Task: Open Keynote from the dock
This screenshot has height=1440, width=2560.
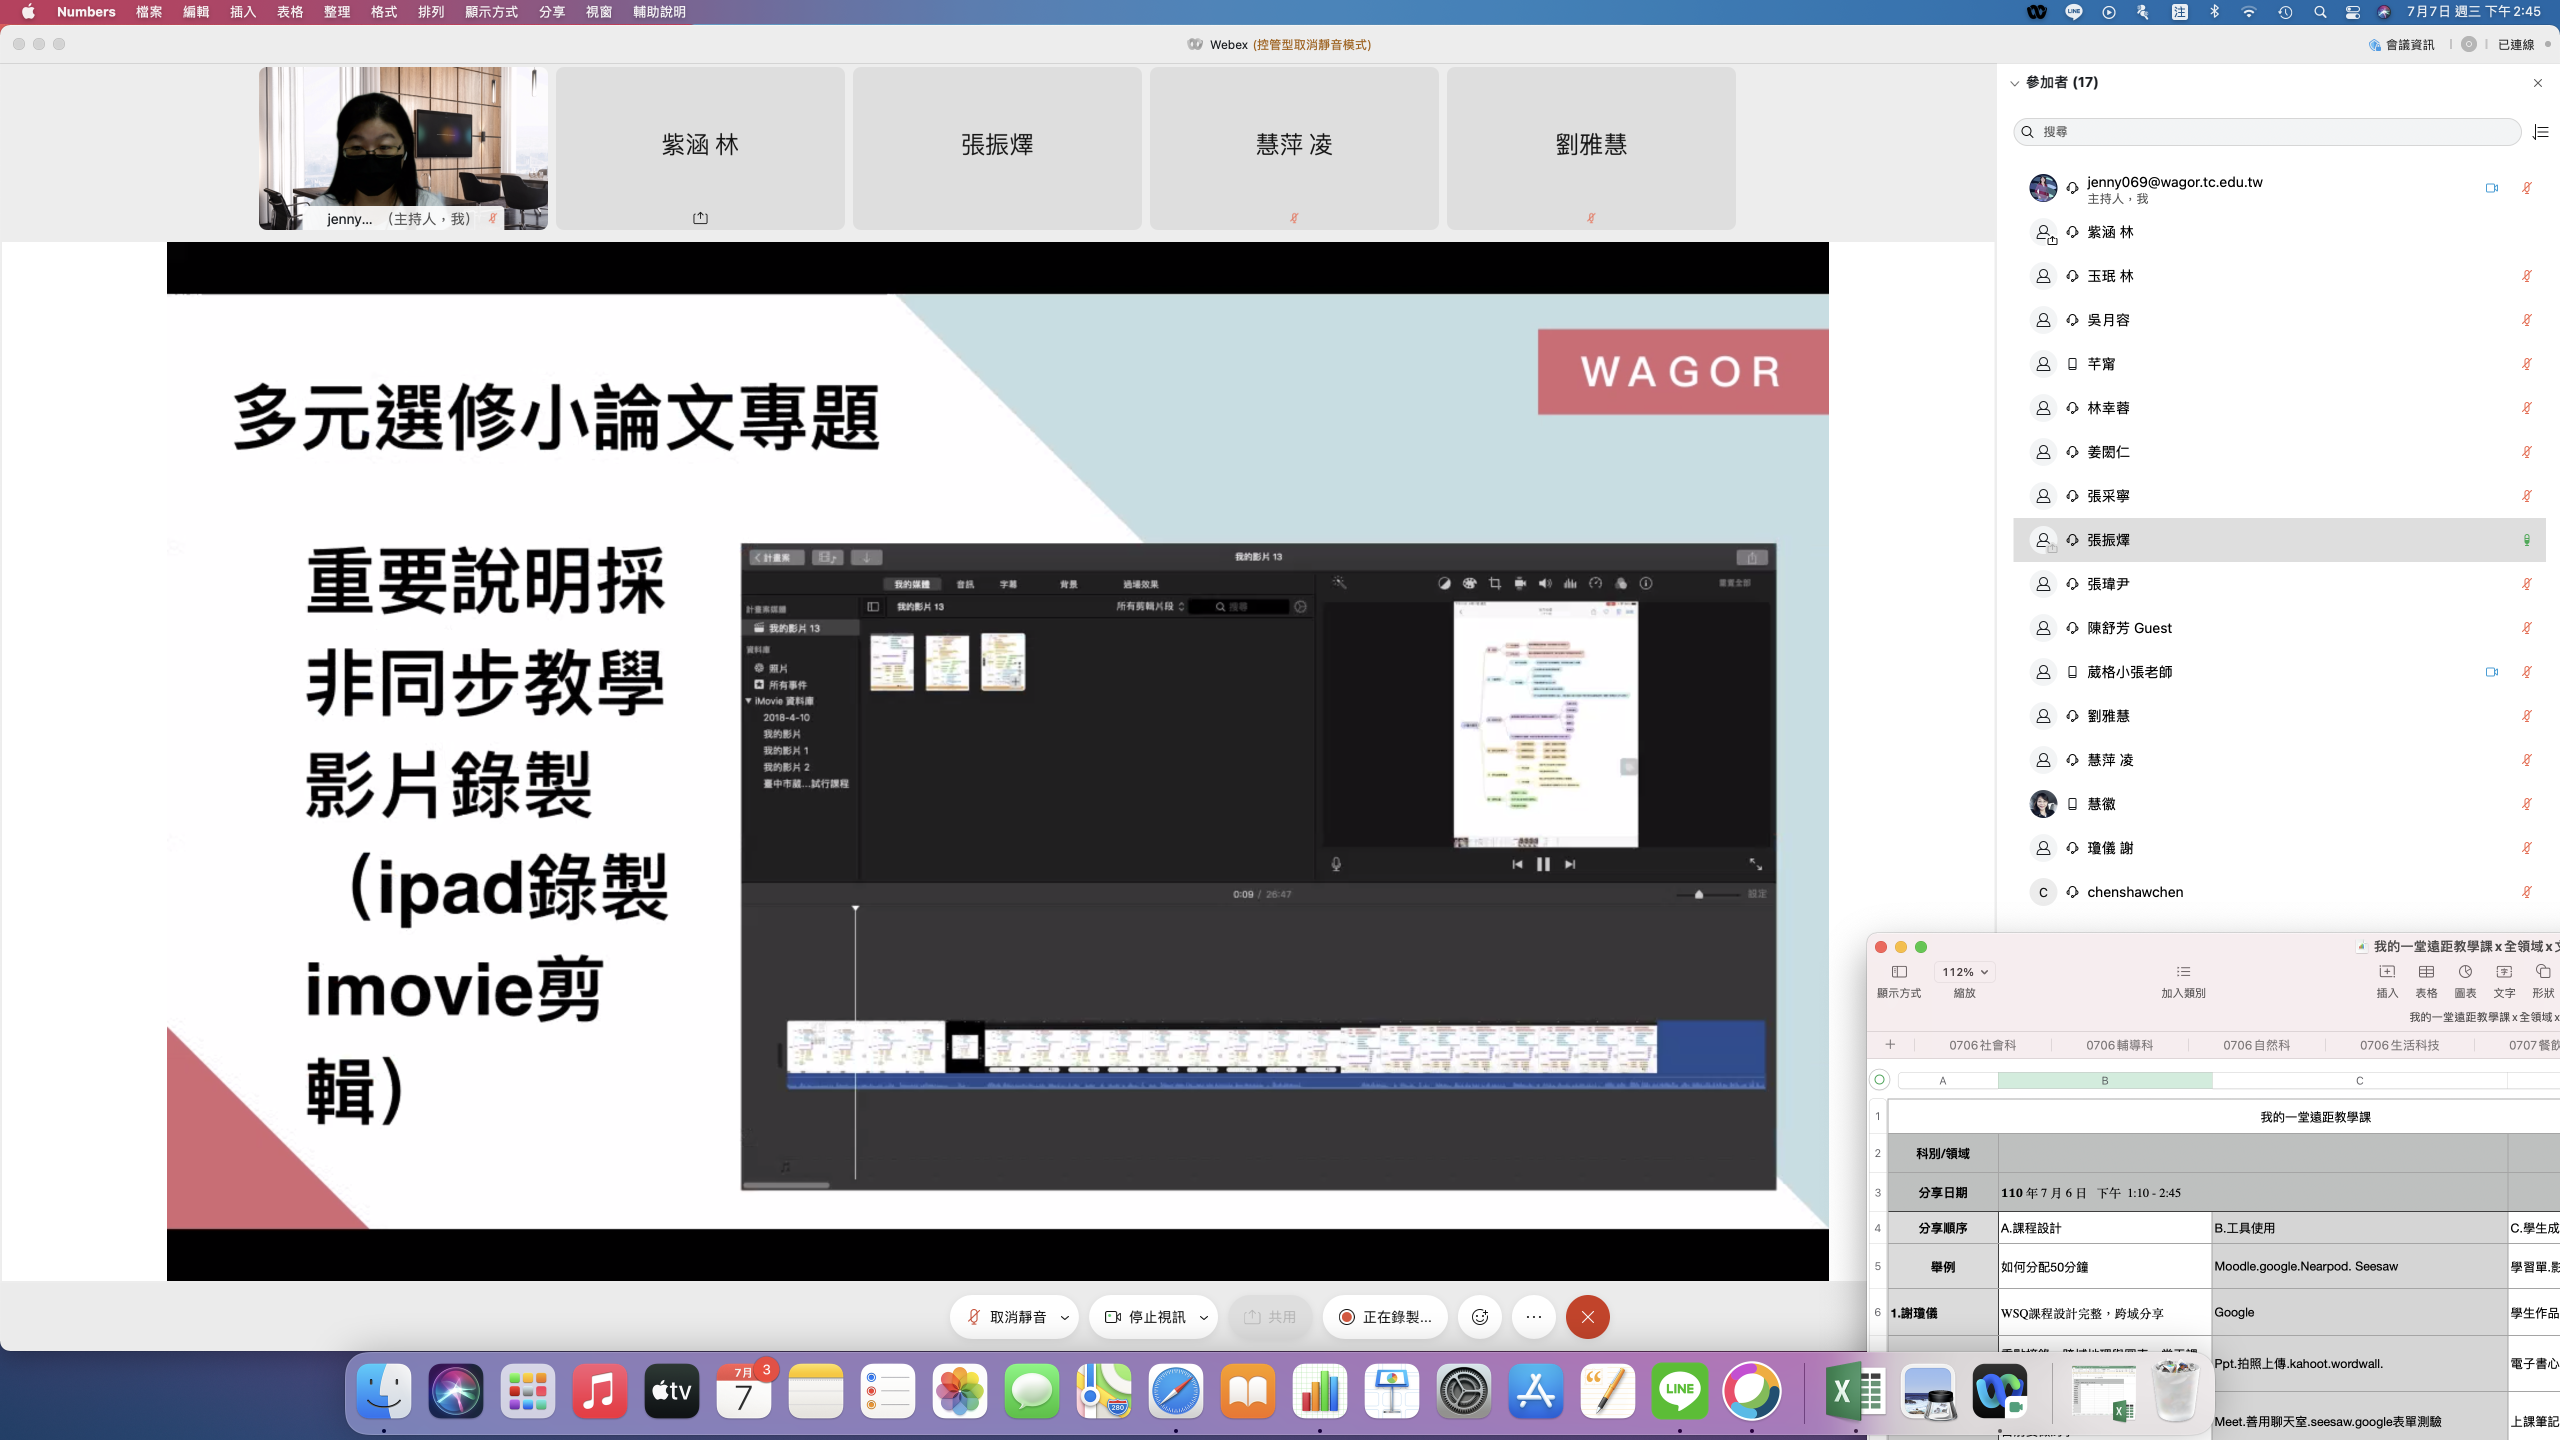Action: 1391,1391
